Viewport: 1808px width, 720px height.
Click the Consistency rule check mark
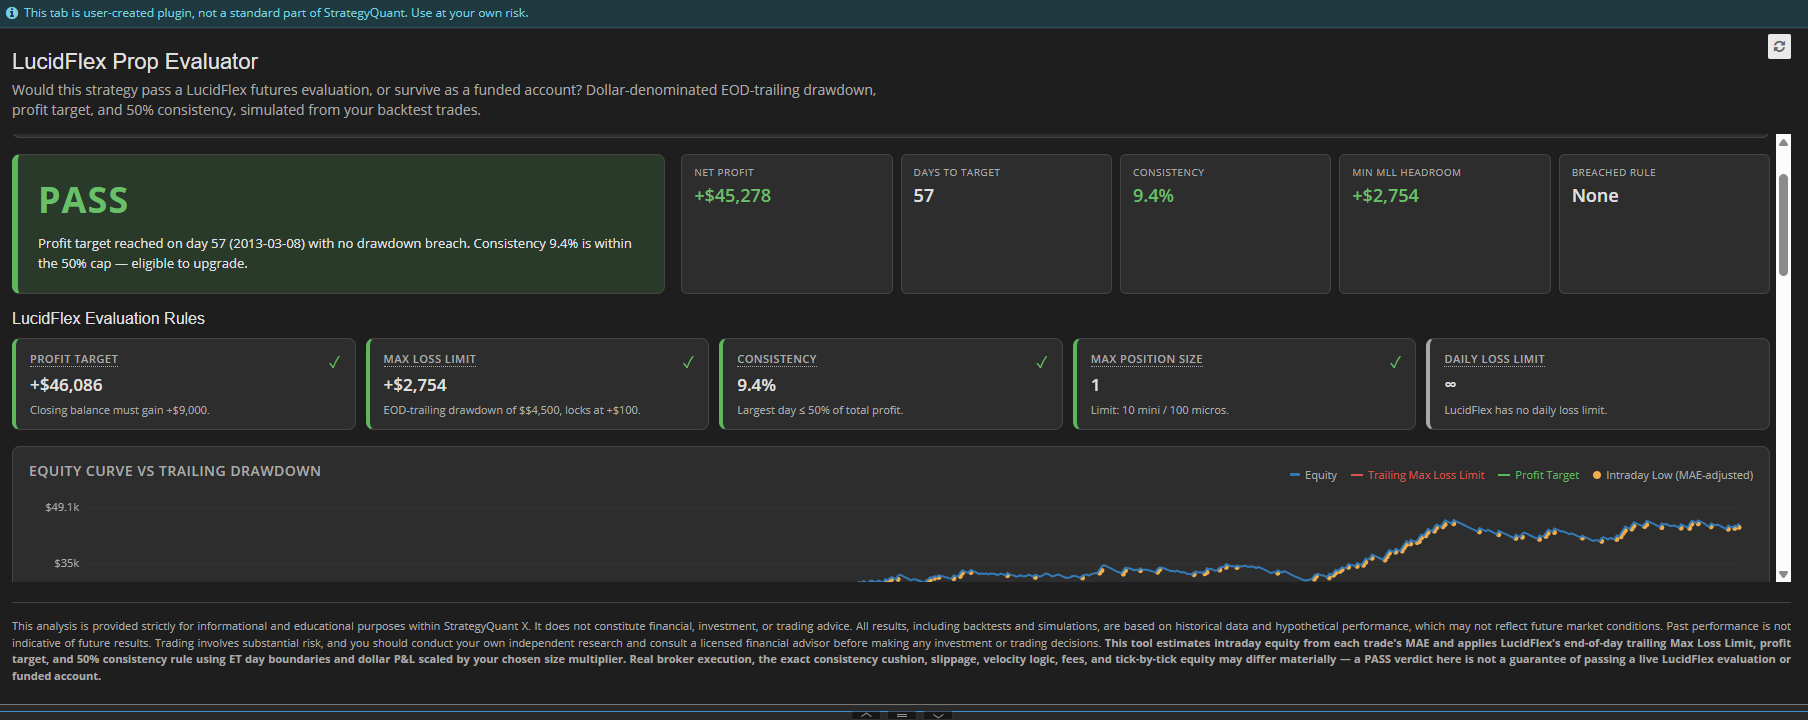click(1041, 362)
